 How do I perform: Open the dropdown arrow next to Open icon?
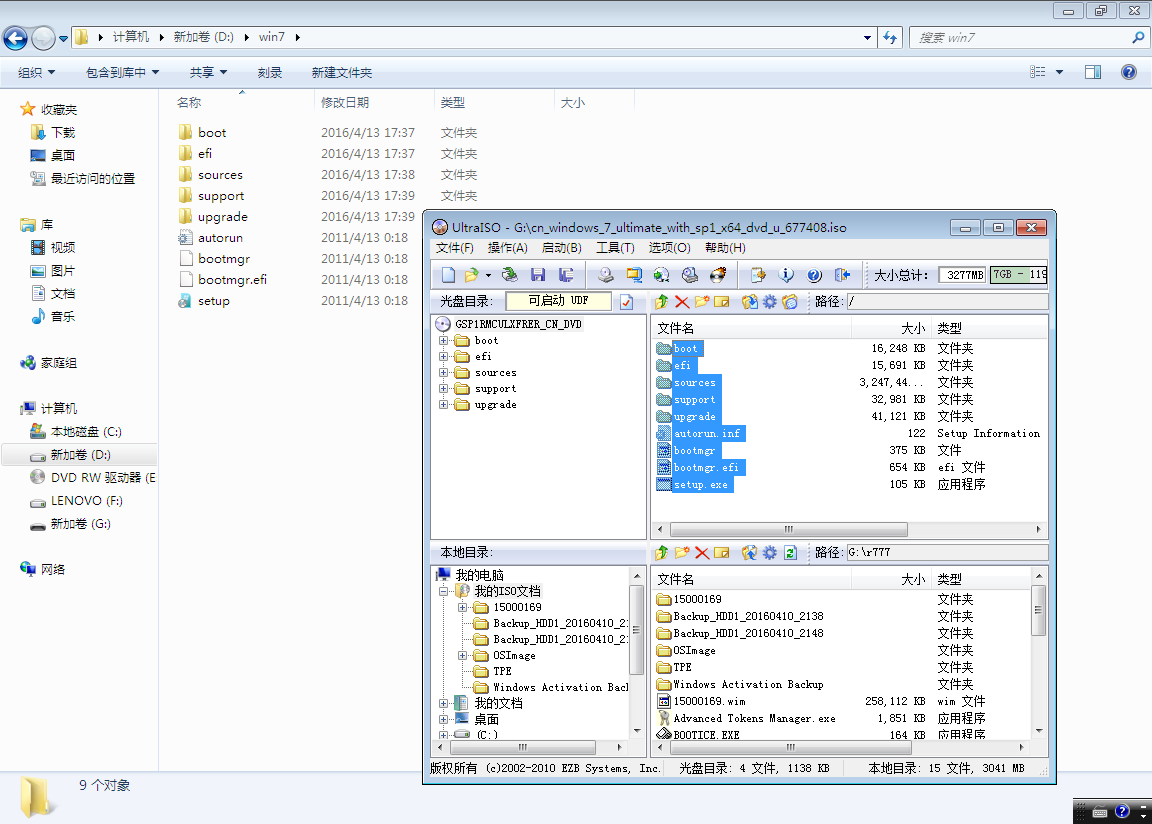[x=488, y=275]
